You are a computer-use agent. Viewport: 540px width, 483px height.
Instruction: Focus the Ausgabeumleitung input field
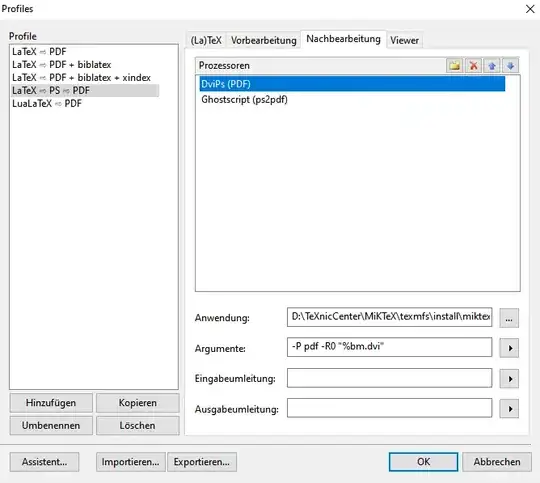[x=390, y=408]
